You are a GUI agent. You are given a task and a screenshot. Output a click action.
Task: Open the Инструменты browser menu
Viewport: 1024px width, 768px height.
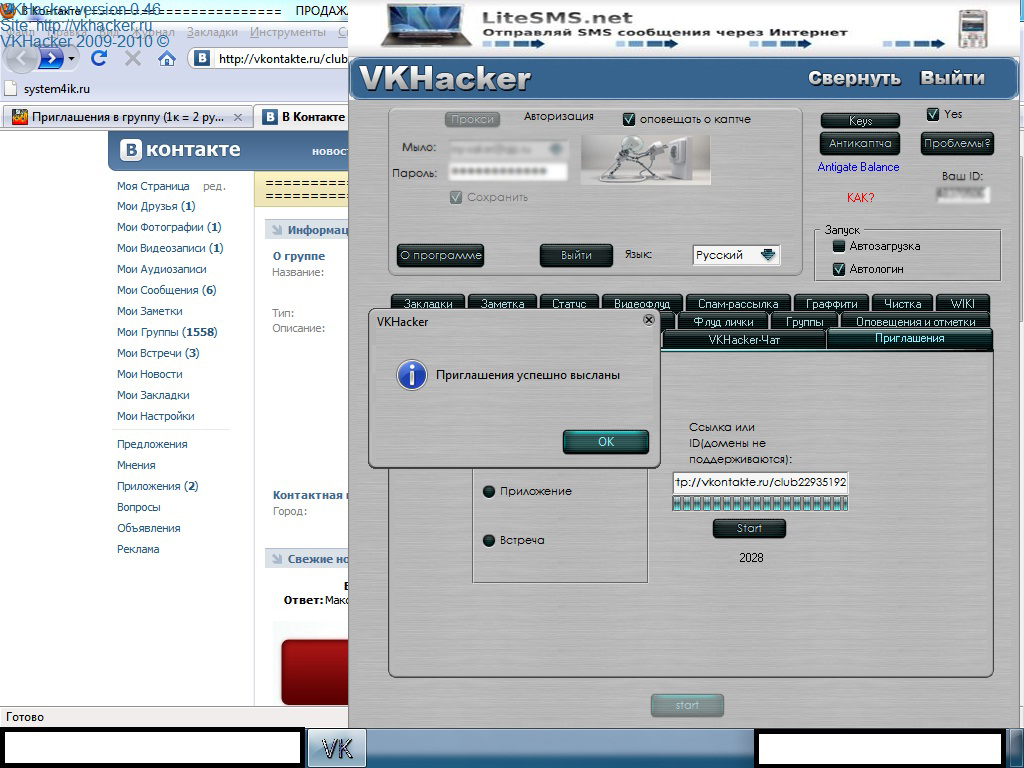click(287, 32)
